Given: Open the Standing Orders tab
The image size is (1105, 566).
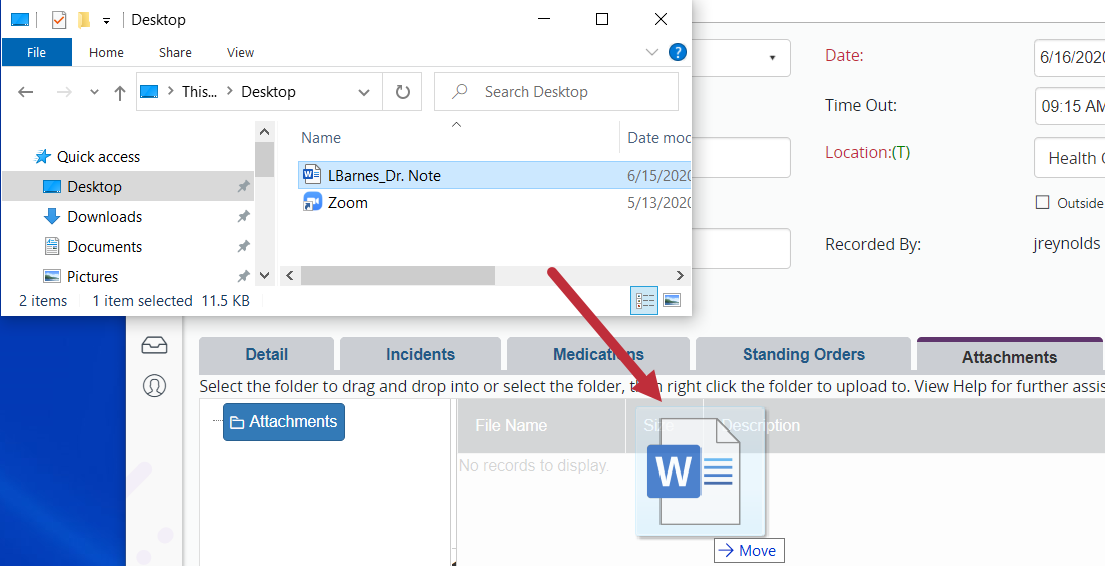Looking at the screenshot, I should (803, 355).
